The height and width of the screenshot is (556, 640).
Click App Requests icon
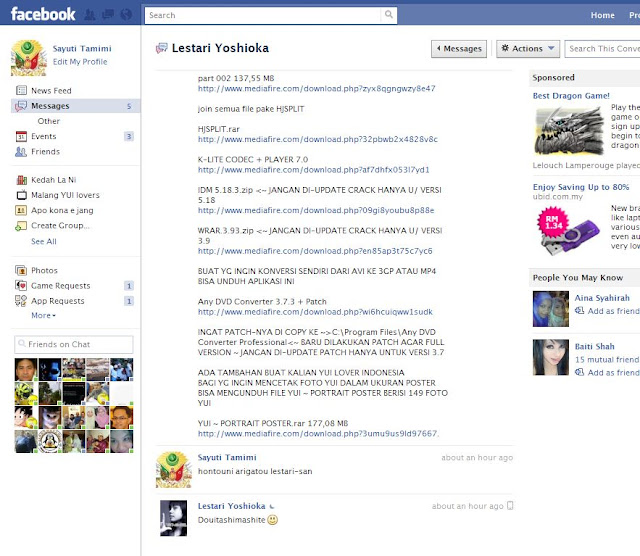(x=21, y=301)
